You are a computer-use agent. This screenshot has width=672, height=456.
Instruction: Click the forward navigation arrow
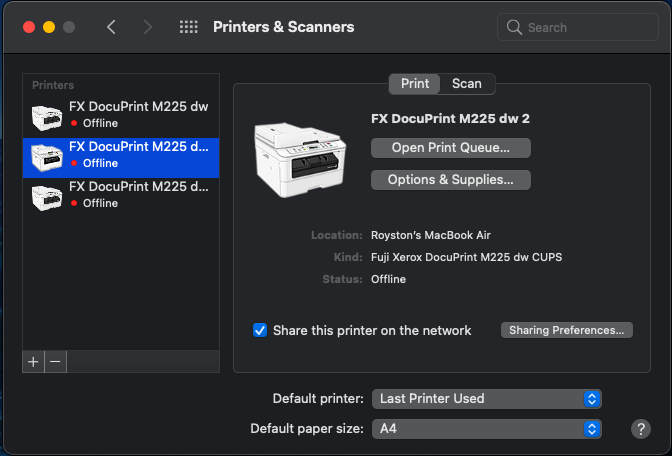click(x=148, y=27)
